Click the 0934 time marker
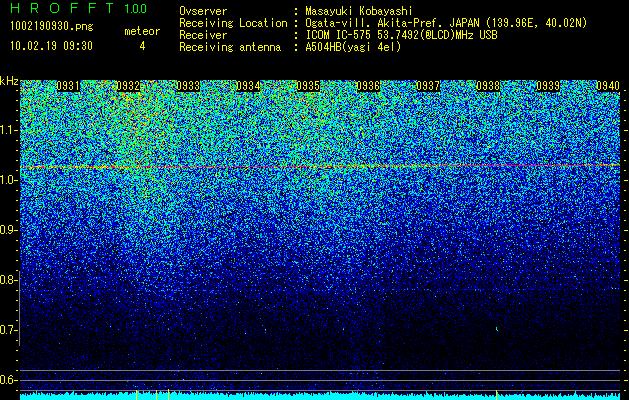The image size is (629, 400). coord(248,86)
